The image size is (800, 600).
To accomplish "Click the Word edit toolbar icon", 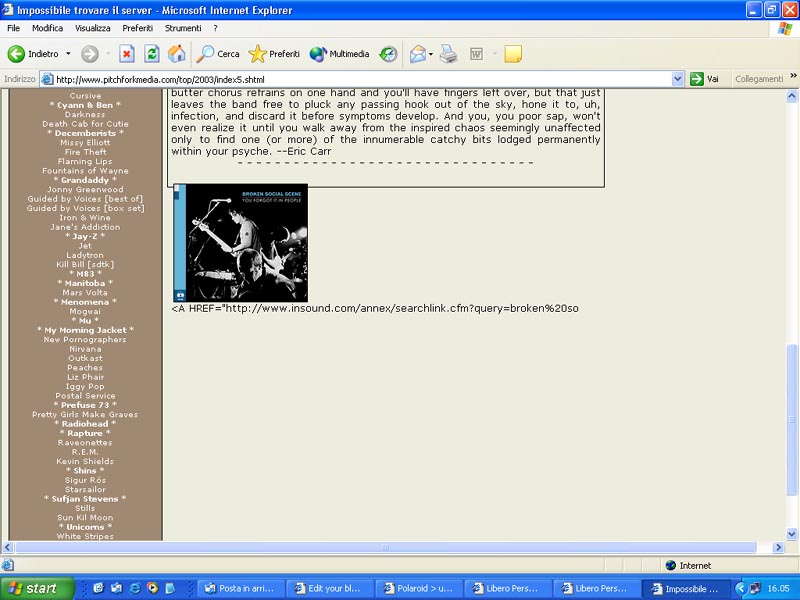I will click(x=477, y=54).
